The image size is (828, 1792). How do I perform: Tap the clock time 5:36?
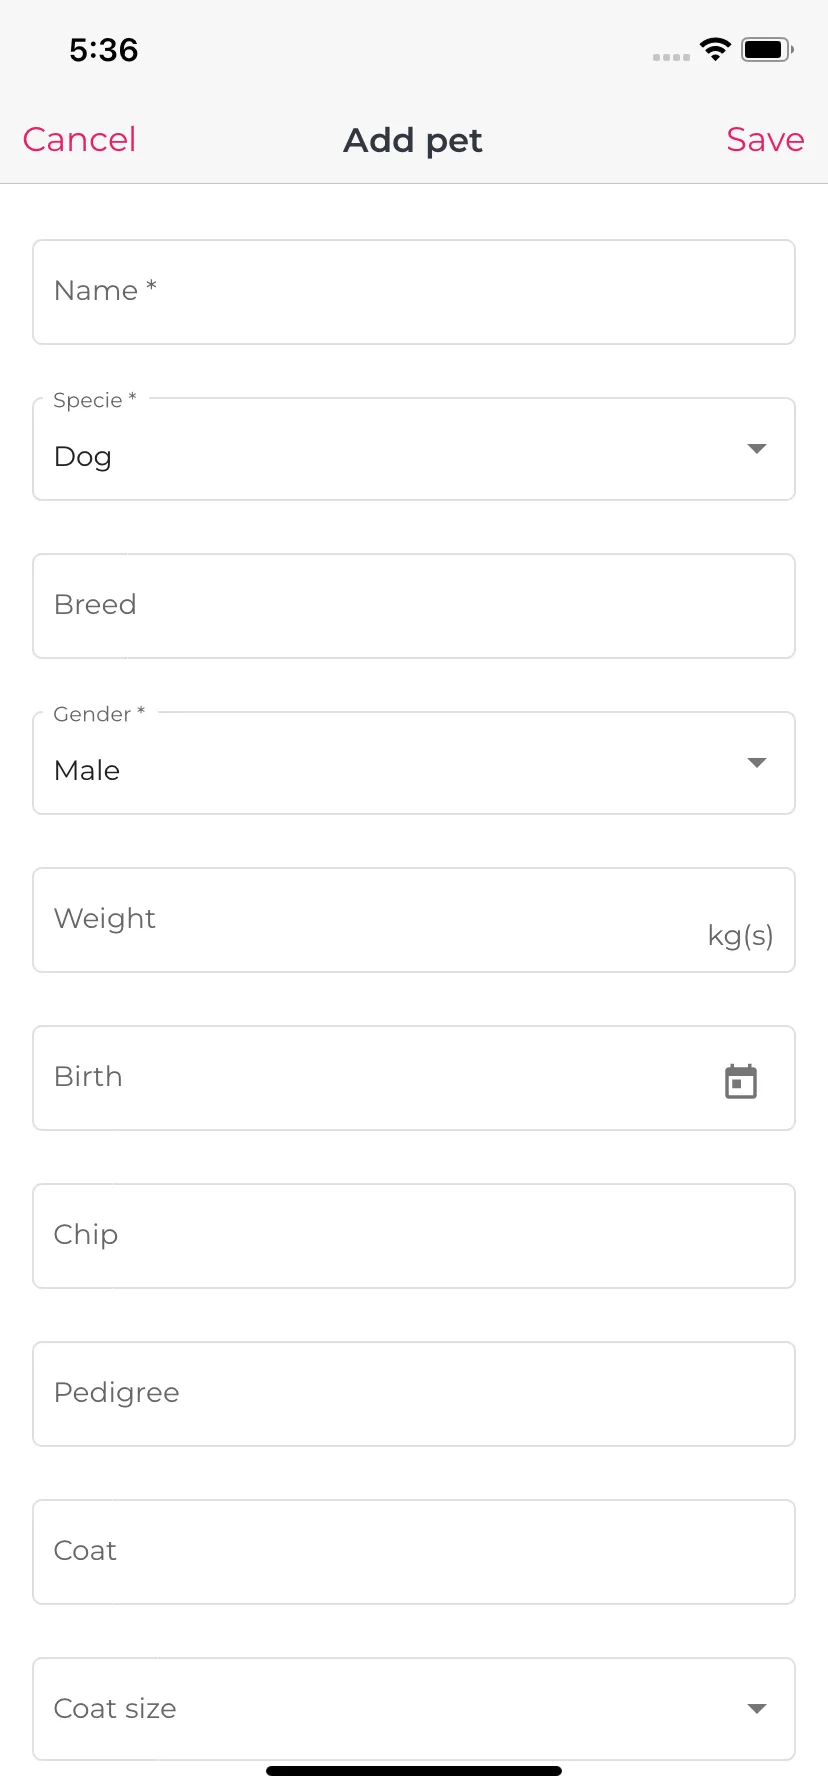(x=103, y=49)
